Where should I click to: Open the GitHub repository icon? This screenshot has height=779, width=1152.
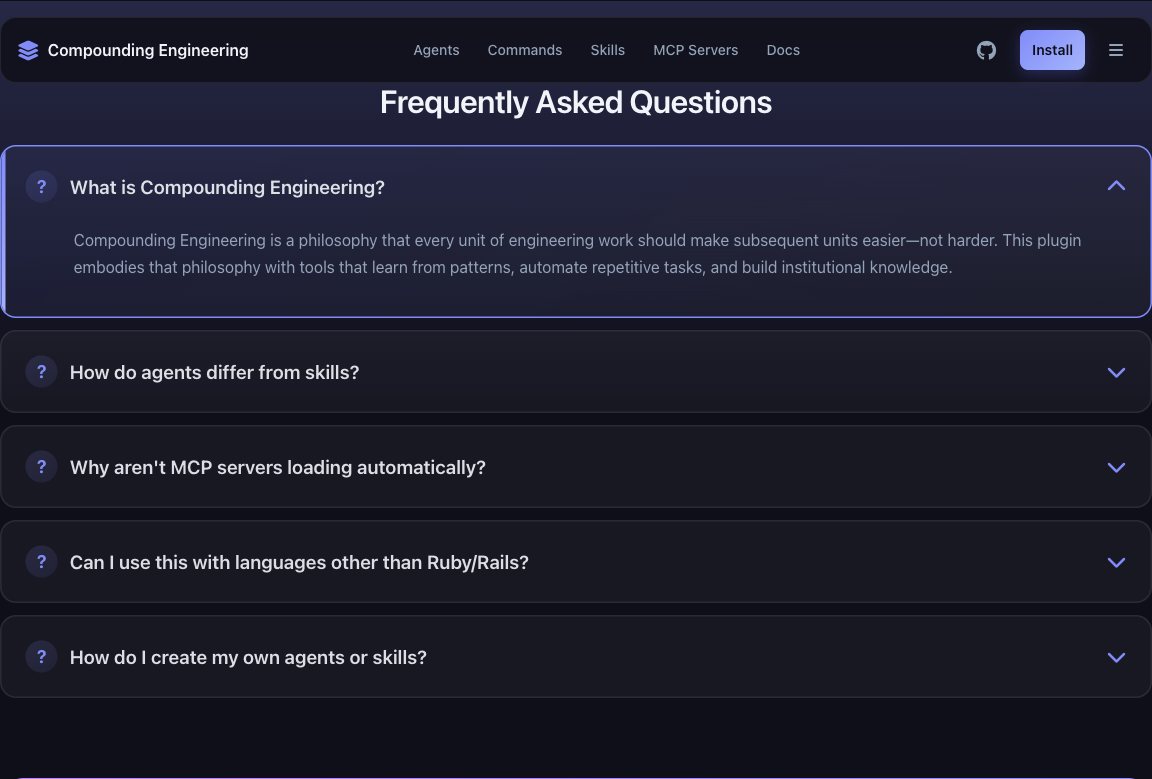point(986,50)
